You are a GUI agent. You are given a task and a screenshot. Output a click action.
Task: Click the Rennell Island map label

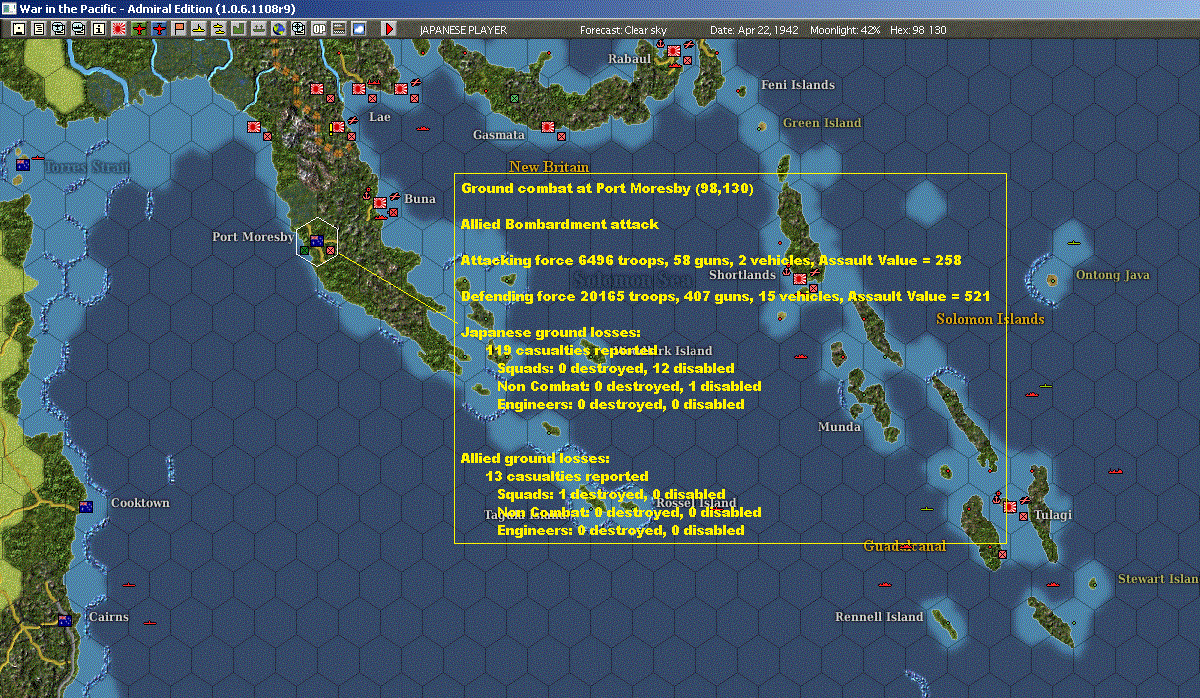point(879,617)
